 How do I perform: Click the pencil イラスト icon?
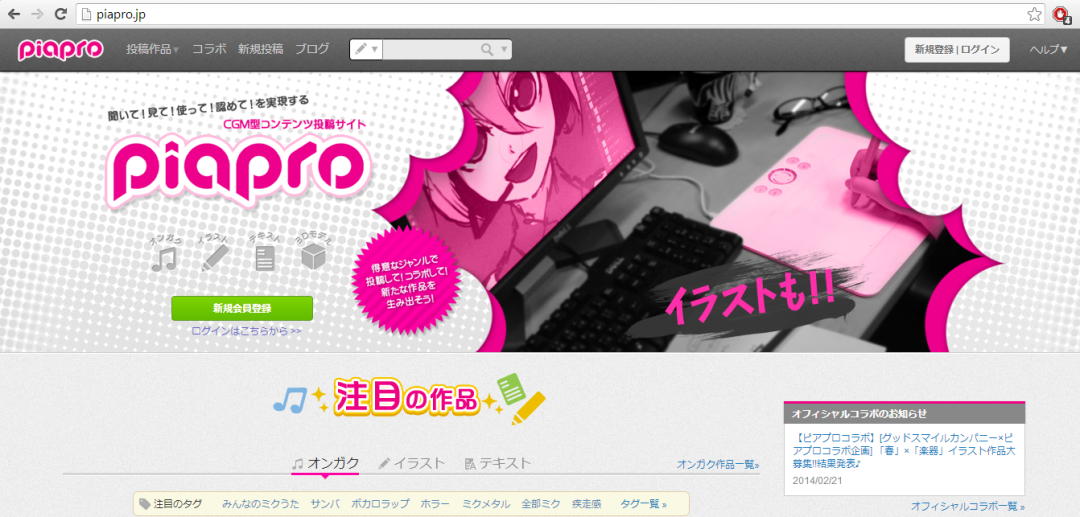coord(215,258)
